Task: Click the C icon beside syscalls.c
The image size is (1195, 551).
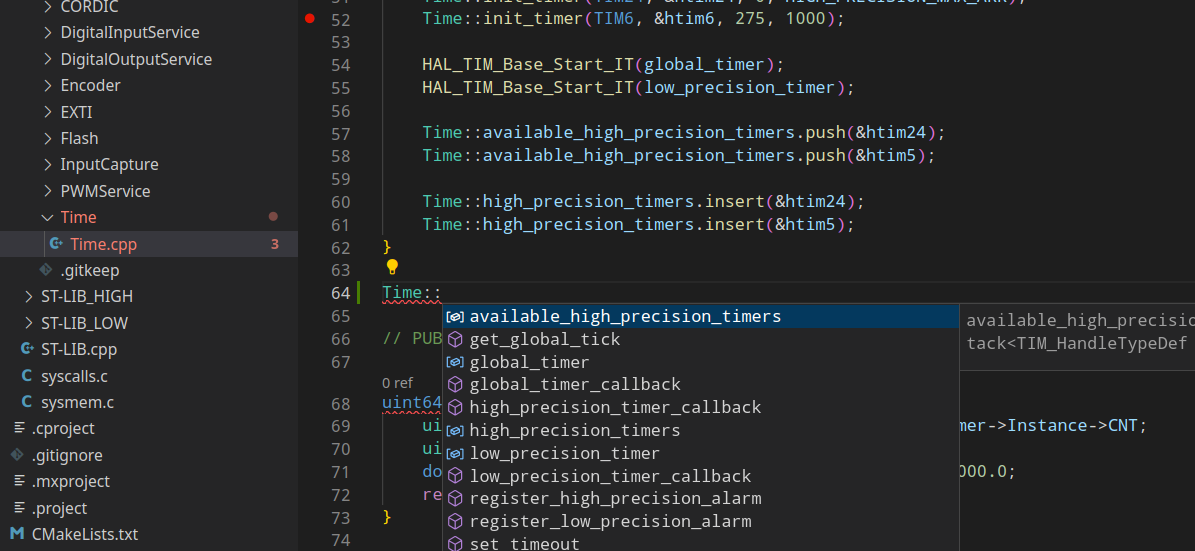Action: click(27, 376)
